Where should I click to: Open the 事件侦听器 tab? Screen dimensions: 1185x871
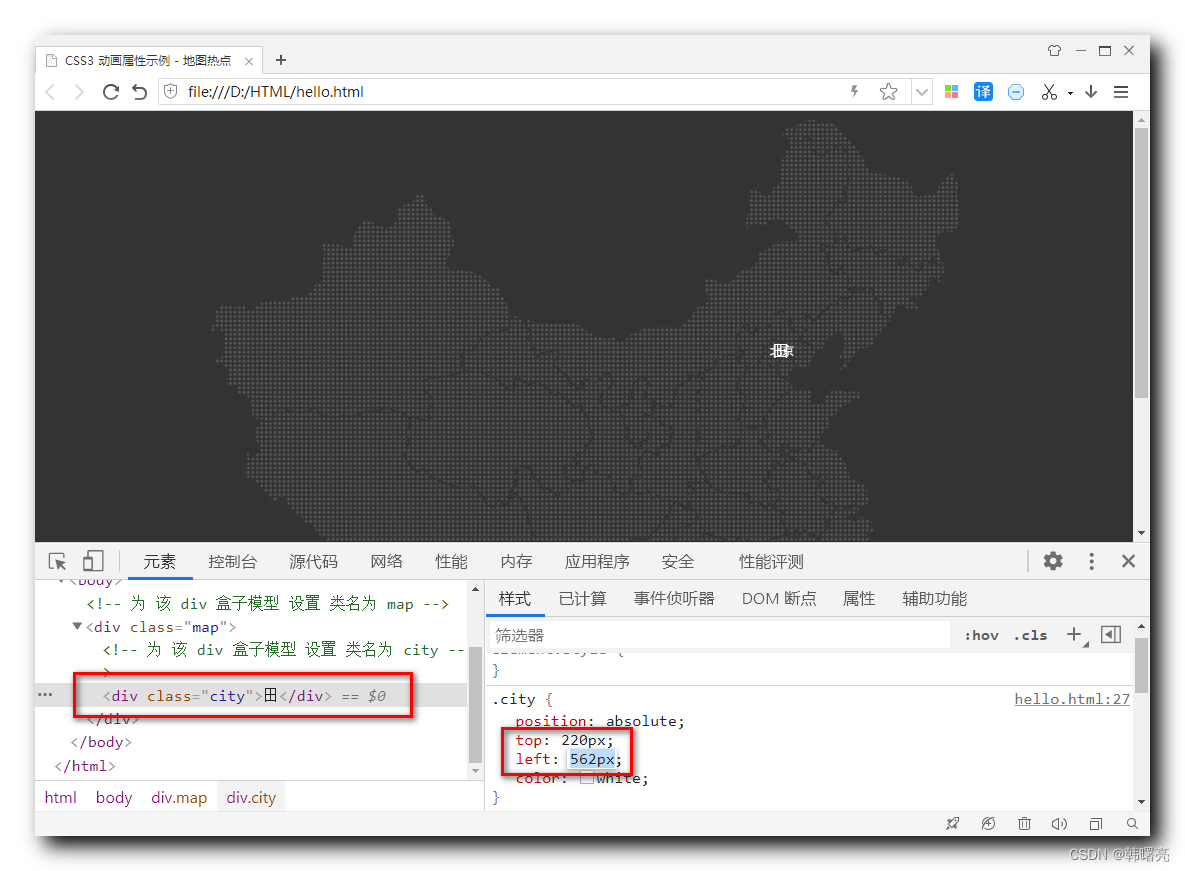click(x=674, y=599)
